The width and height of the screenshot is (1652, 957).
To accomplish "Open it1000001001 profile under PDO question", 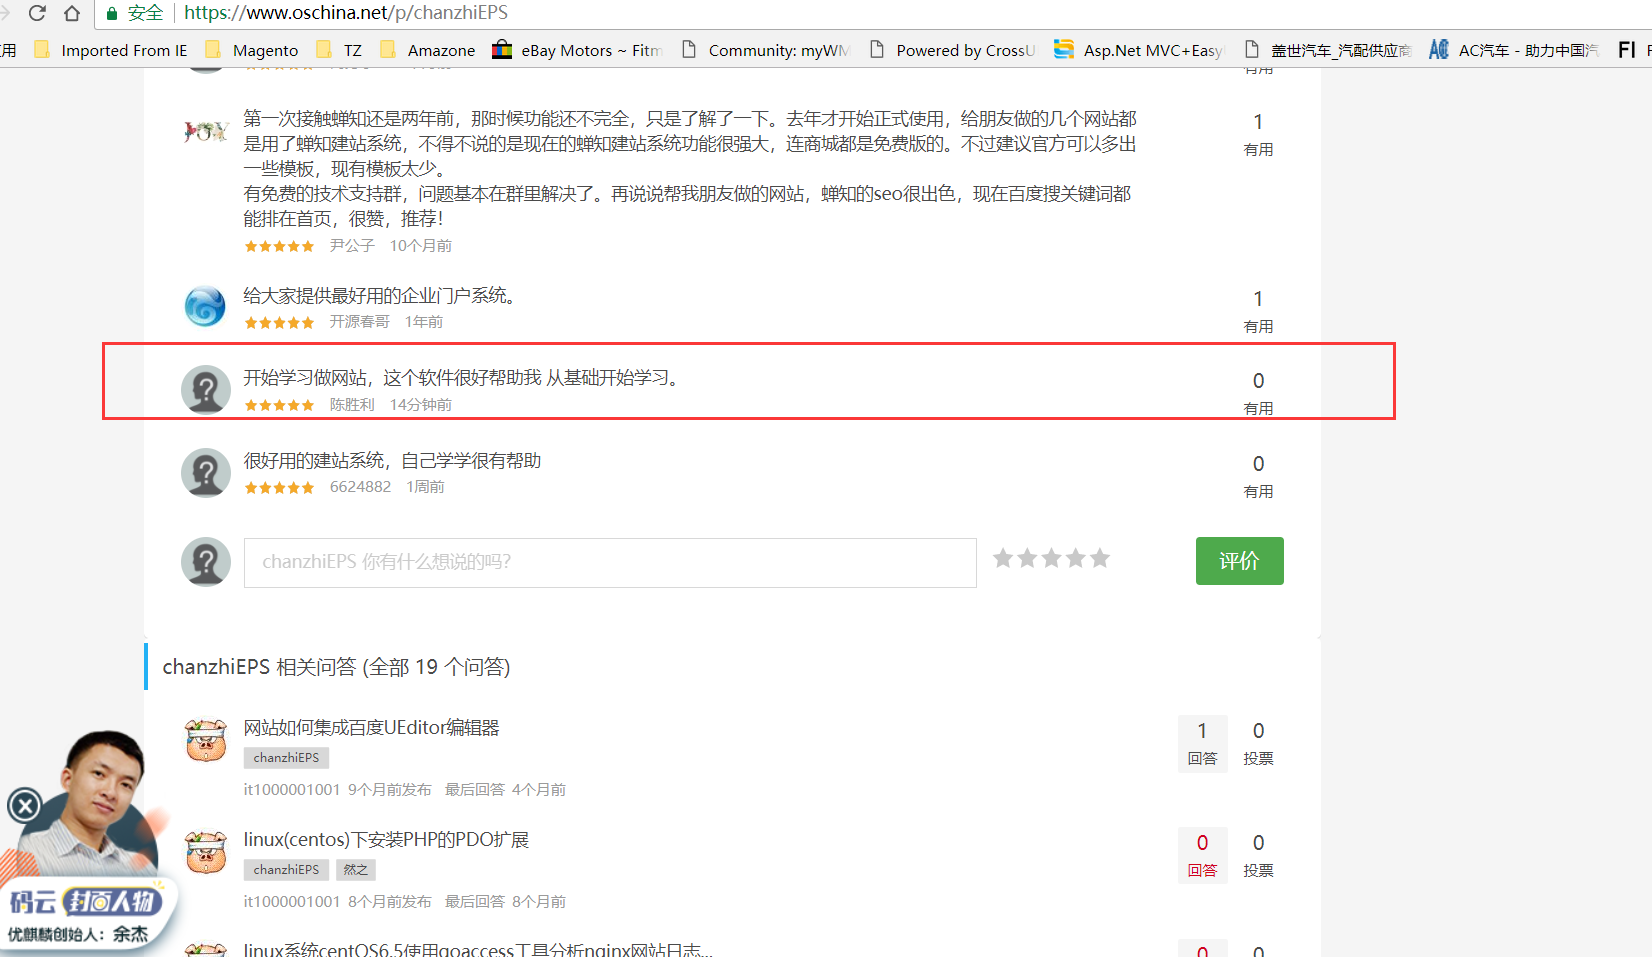I will pos(292,902).
